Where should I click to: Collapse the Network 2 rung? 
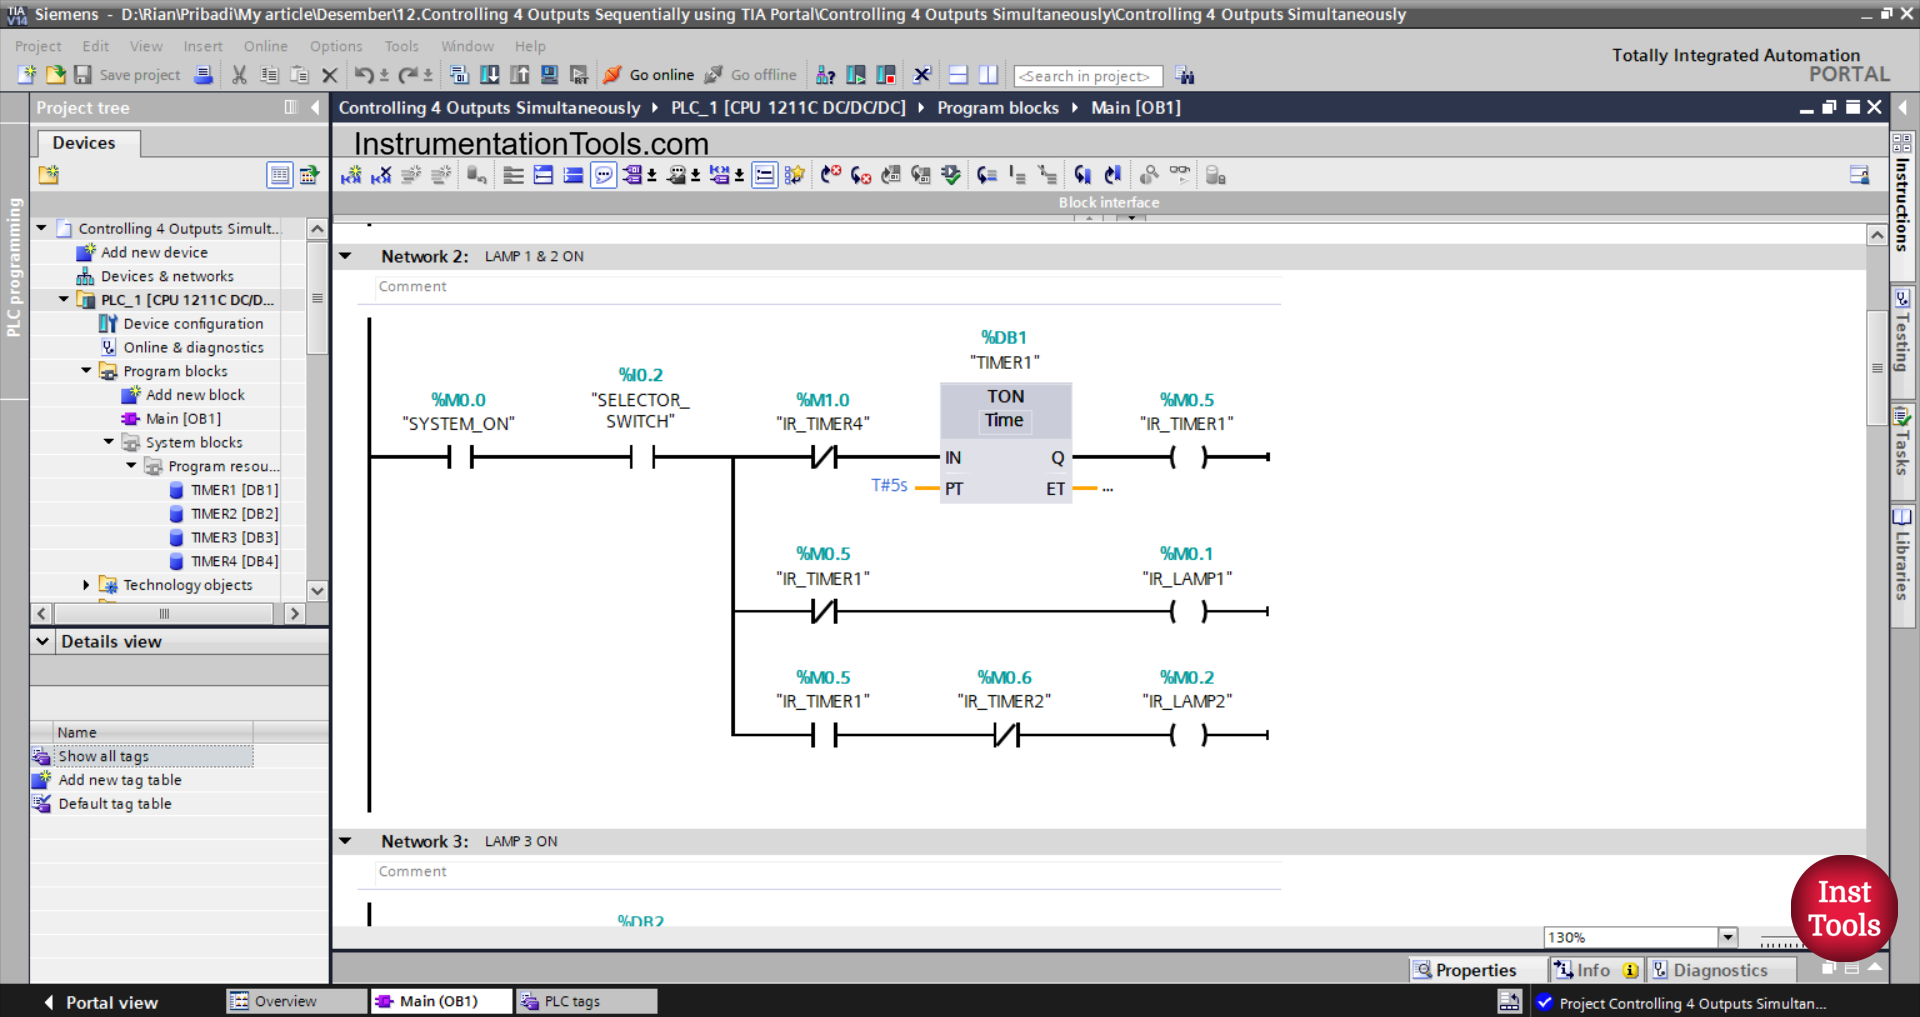(345, 256)
